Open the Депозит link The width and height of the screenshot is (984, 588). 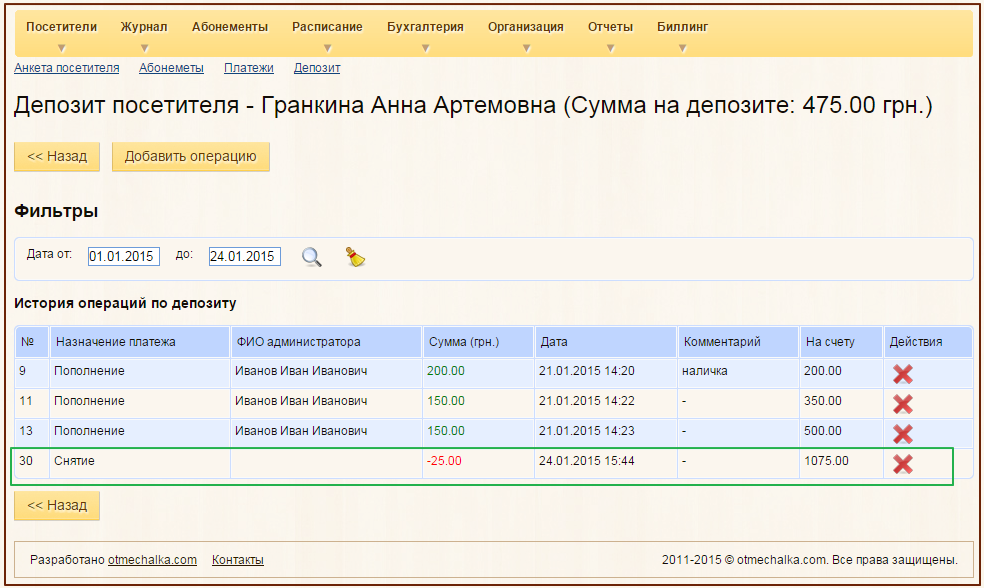pyautogui.click(x=317, y=68)
